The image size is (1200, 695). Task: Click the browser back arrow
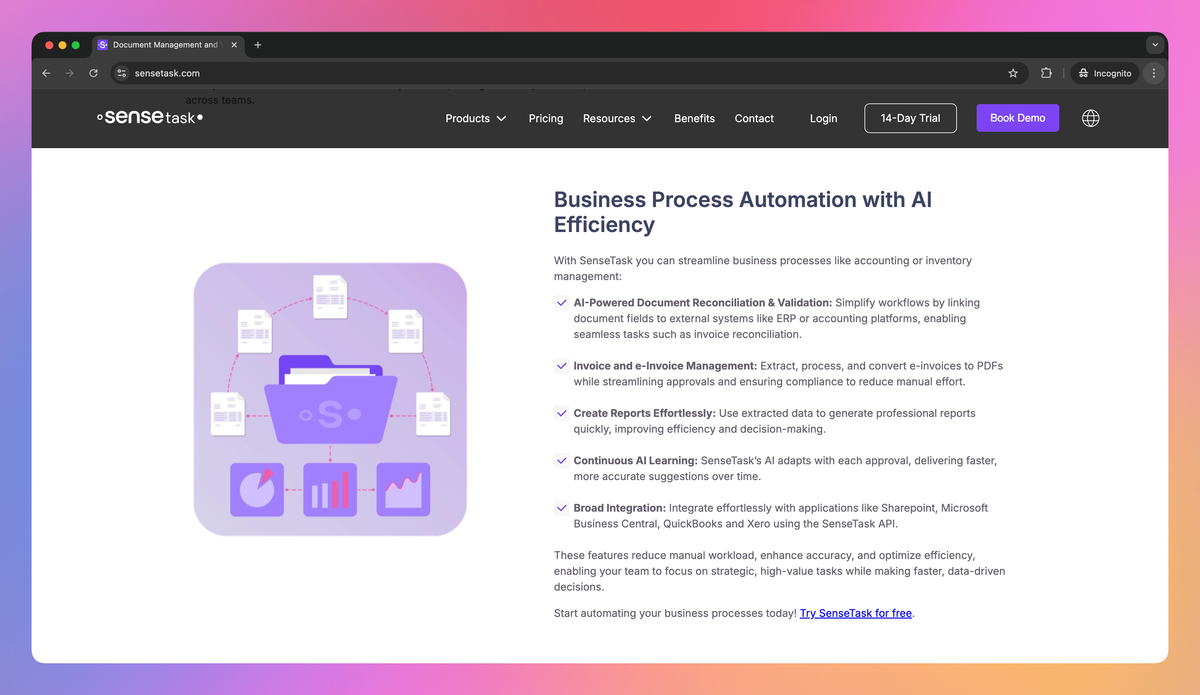(46, 73)
